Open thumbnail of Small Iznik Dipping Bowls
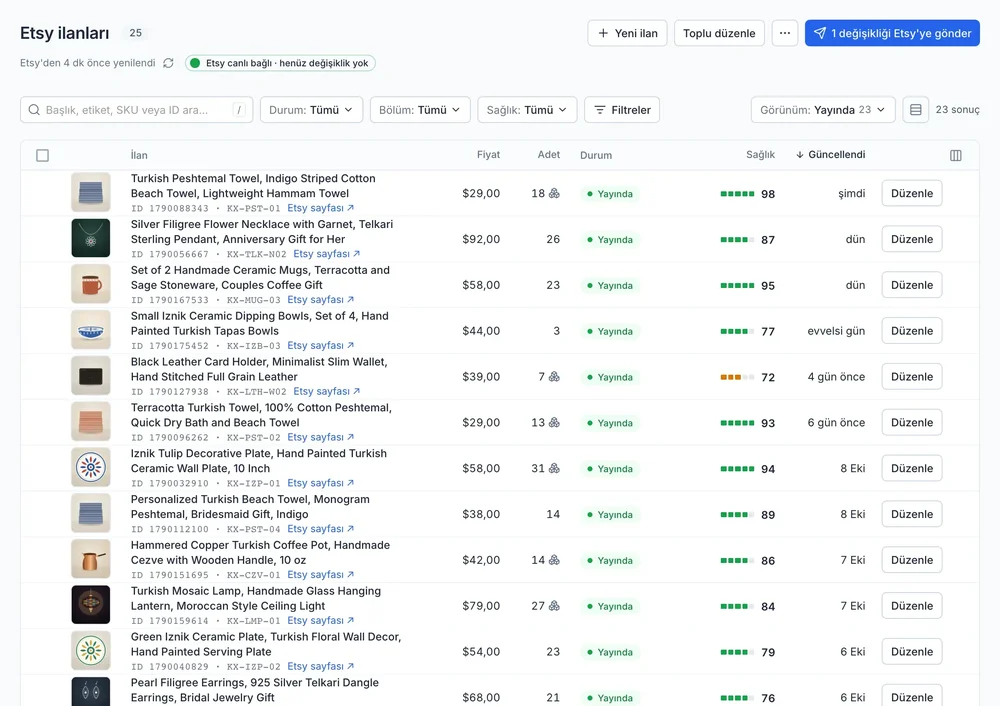 (91, 330)
